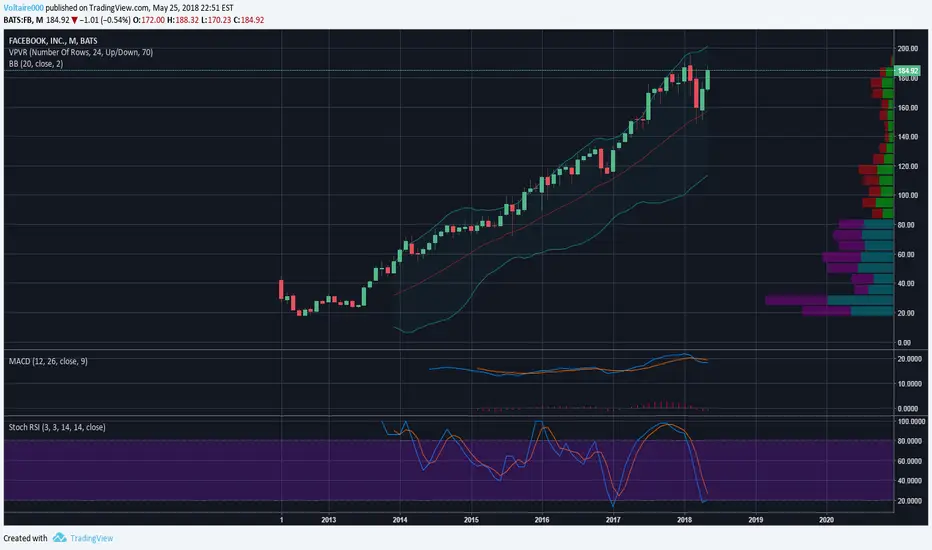Image resolution: width=932 pixels, height=550 pixels.
Task: Click the green 184.92 current price tag
Action: (907, 71)
